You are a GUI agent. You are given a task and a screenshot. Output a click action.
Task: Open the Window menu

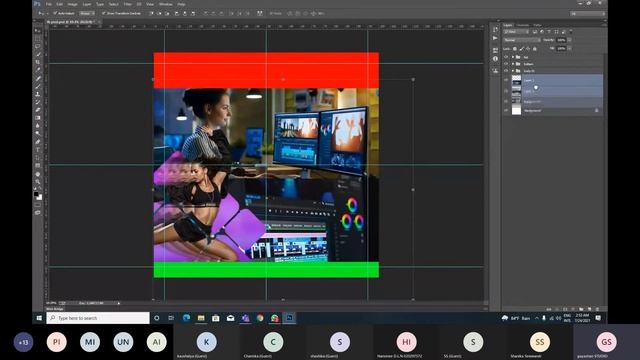point(165,4)
